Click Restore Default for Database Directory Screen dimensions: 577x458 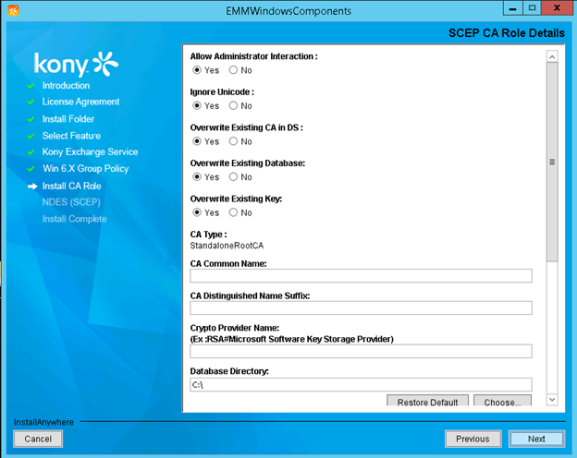[428, 401]
